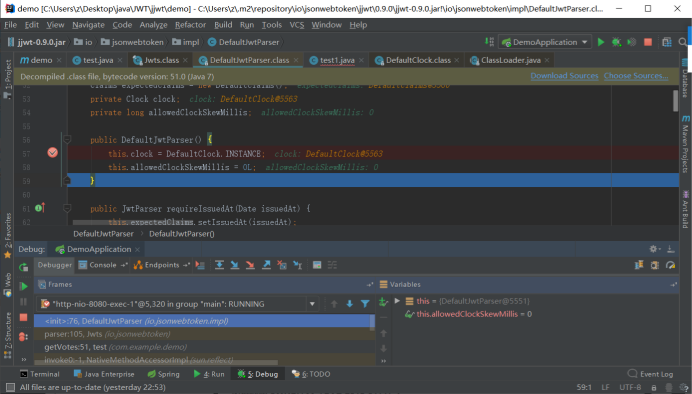The width and height of the screenshot is (692, 394).
Task: Pause program in the debug sidebar
Action: tap(23, 302)
